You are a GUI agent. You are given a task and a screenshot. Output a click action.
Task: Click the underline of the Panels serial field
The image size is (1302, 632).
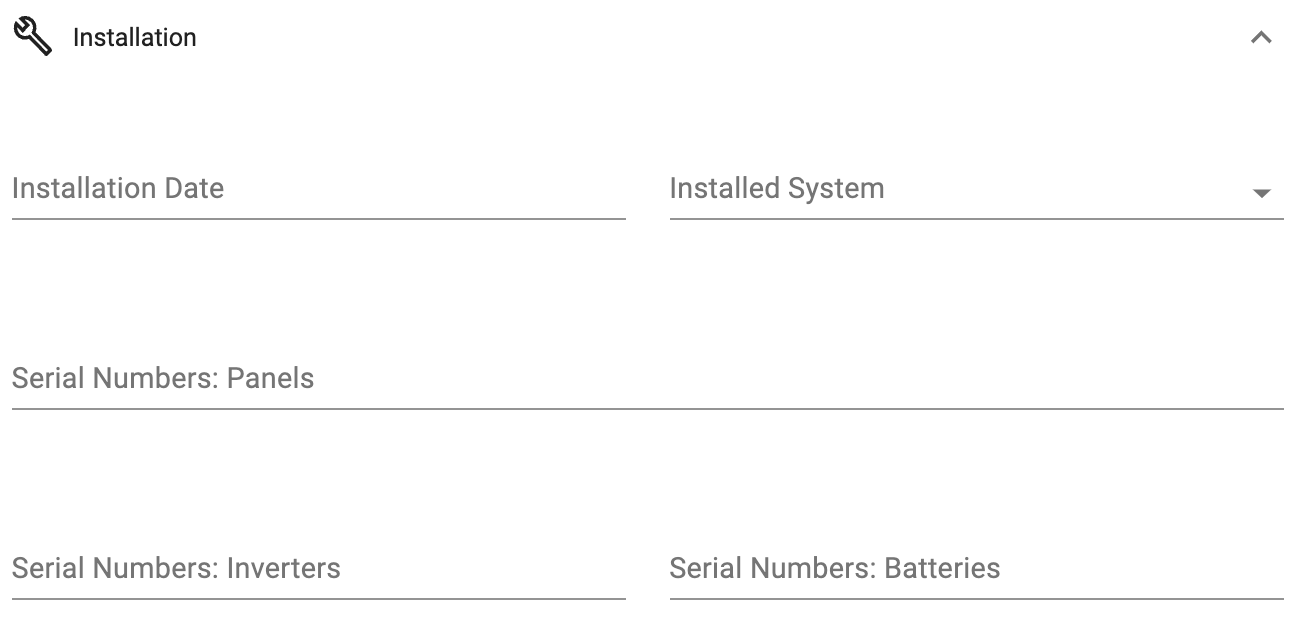[648, 408]
